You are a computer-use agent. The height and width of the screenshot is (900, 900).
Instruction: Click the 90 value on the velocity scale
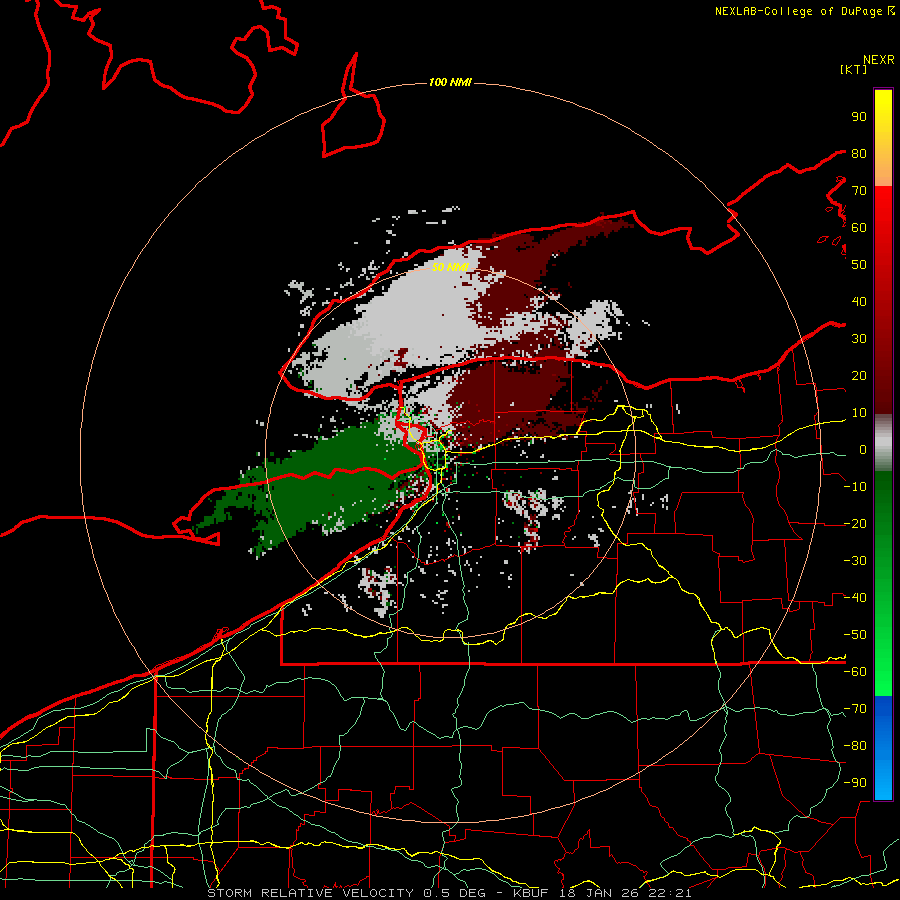pyautogui.click(x=859, y=117)
